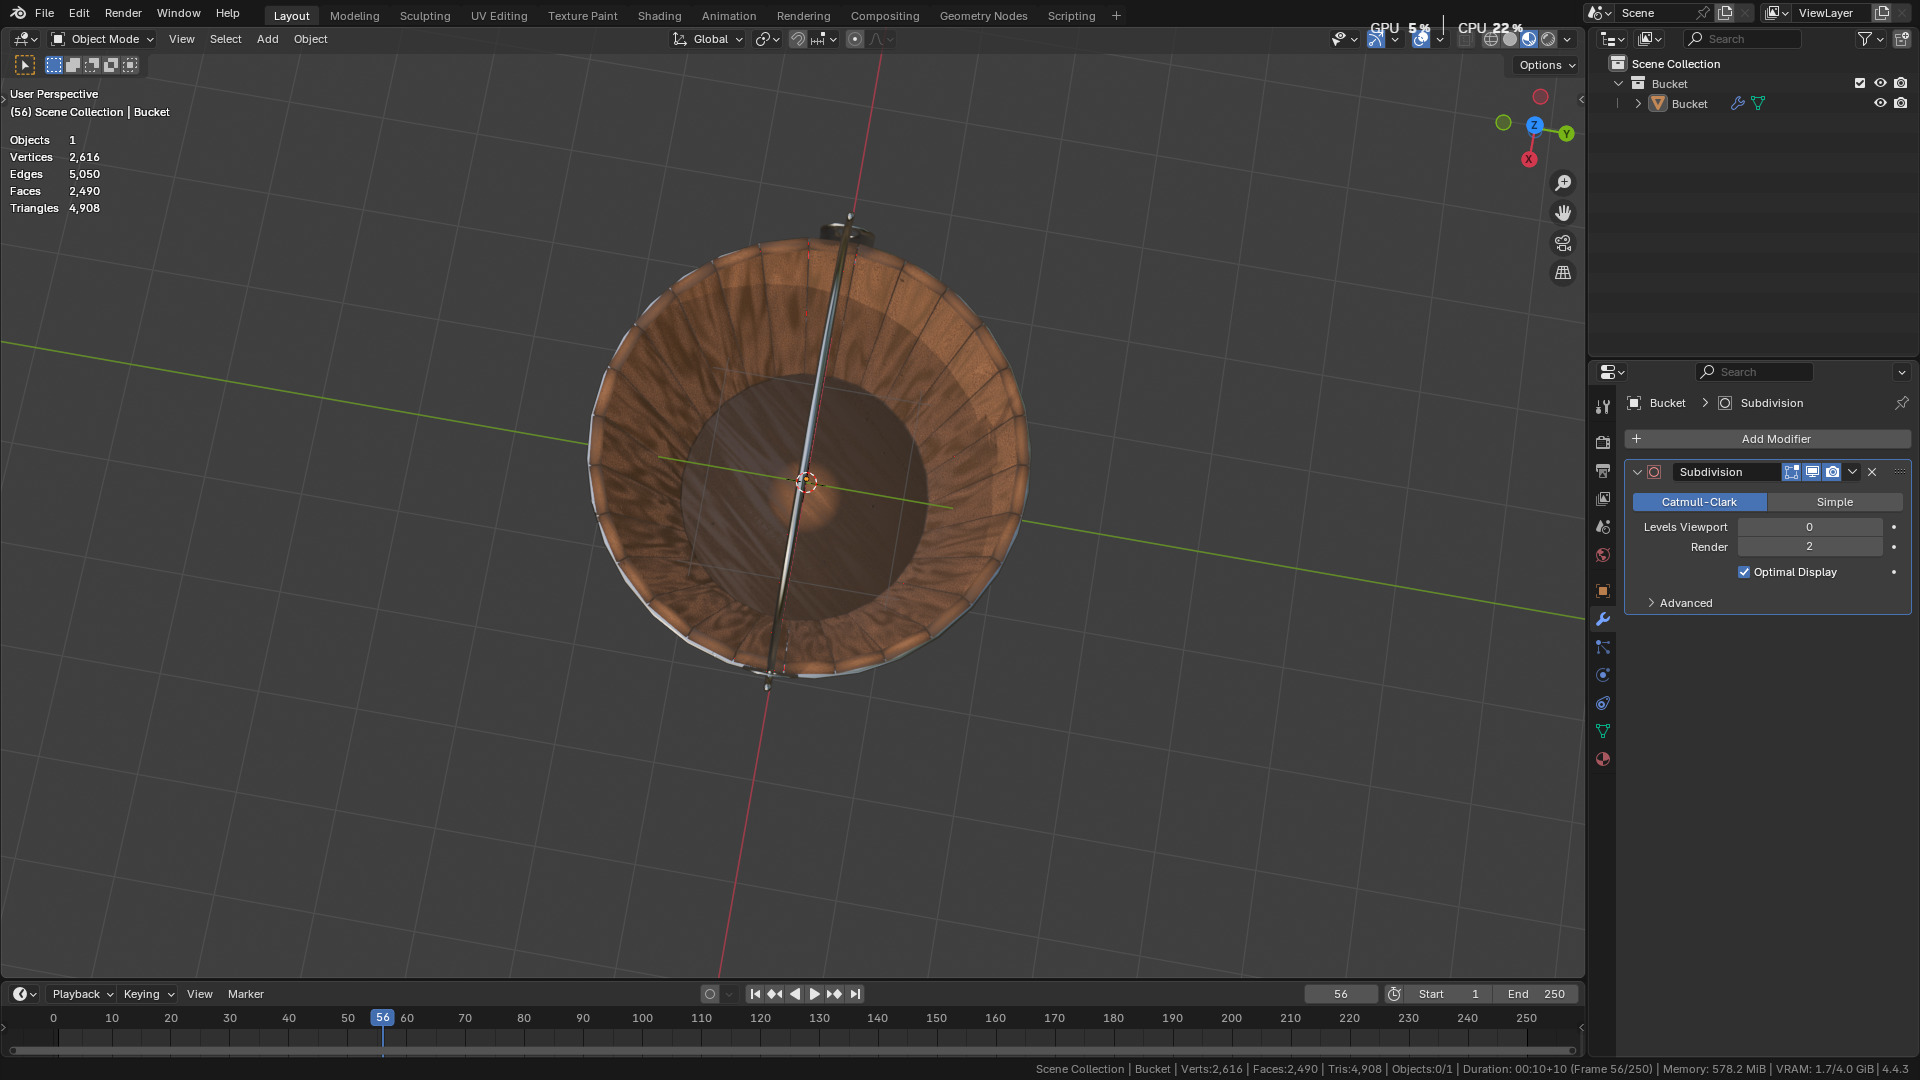Click the viewport zoom magnifier gizmo
The image size is (1920, 1080).
[1562, 183]
